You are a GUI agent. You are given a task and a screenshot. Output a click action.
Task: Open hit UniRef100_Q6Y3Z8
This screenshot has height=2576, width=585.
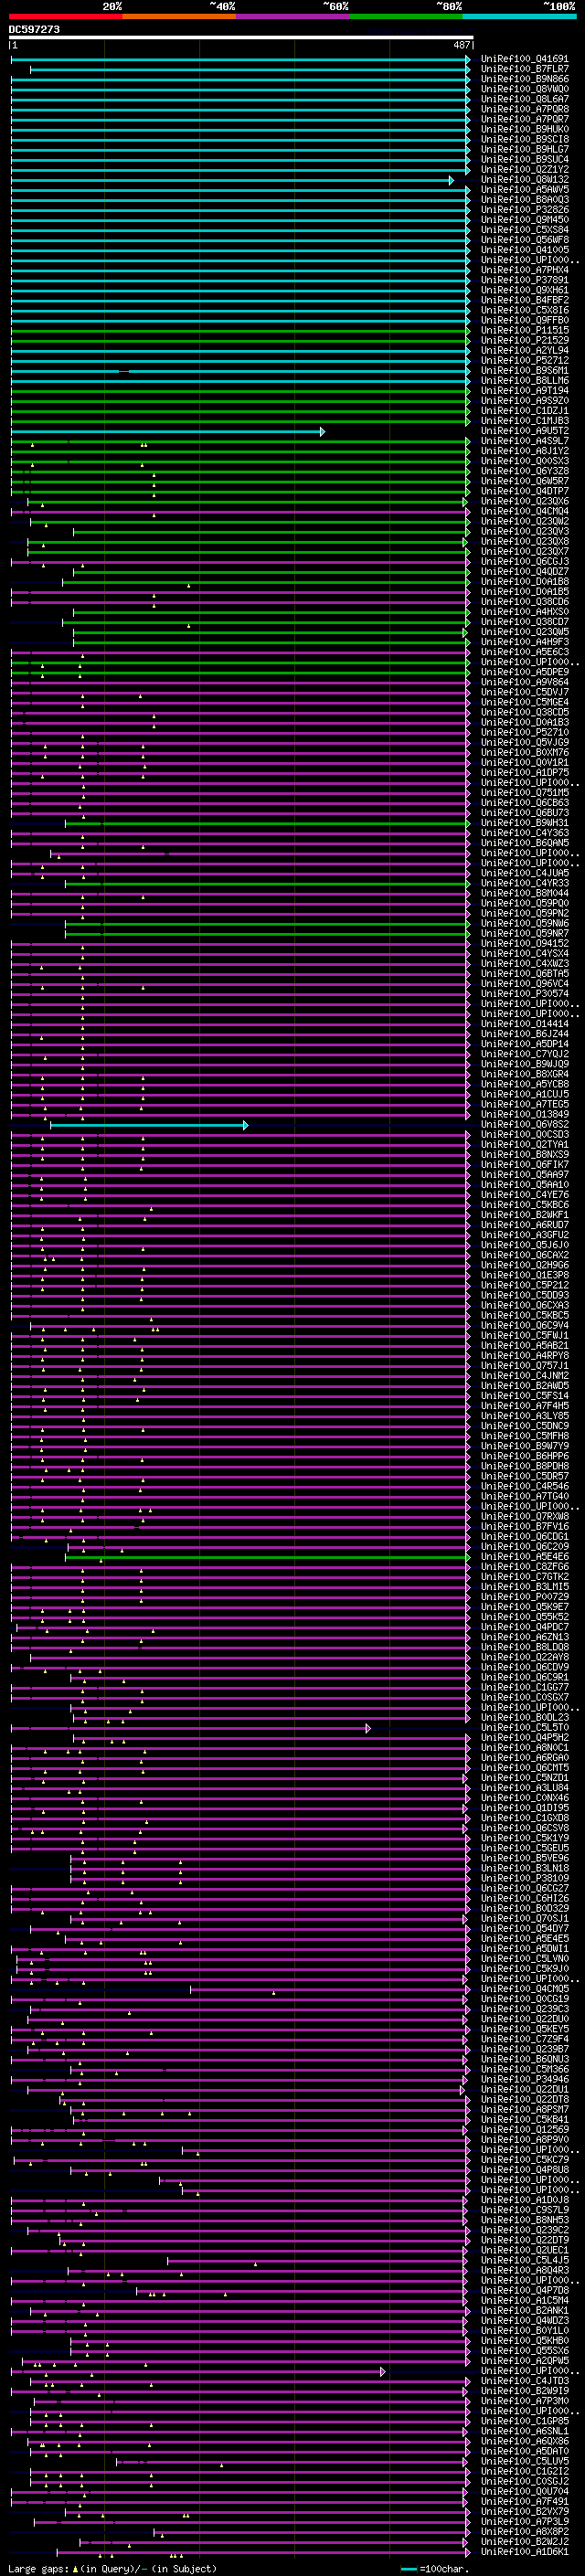(x=524, y=471)
